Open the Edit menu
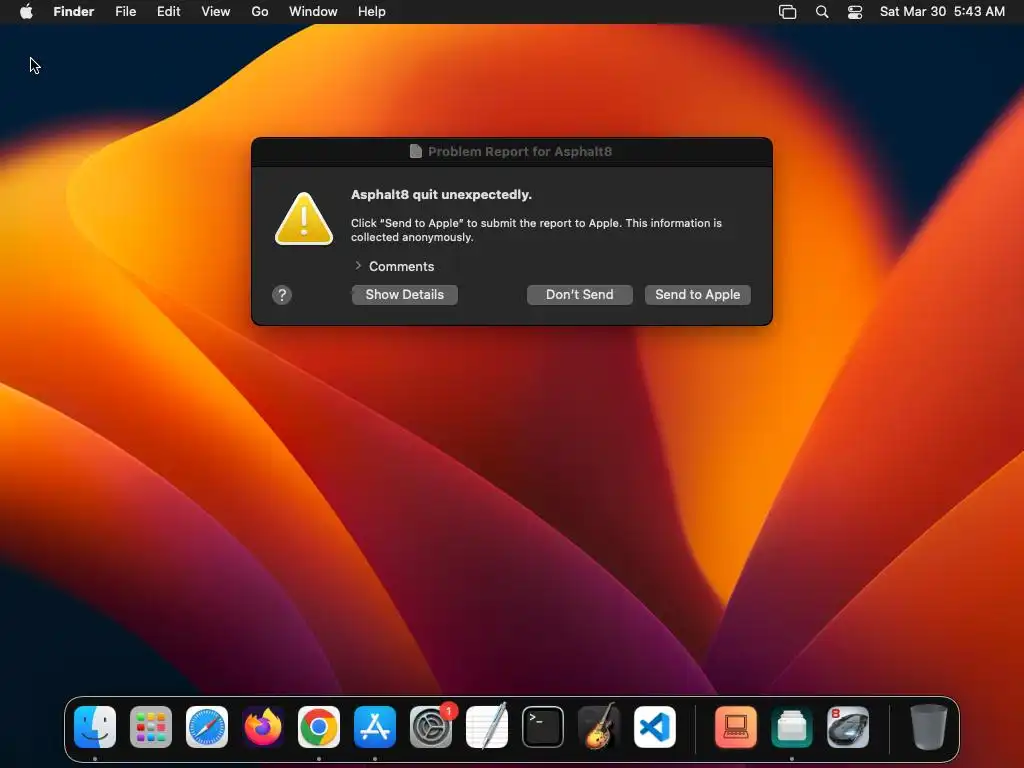The height and width of the screenshot is (768, 1024). pos(168,12)
